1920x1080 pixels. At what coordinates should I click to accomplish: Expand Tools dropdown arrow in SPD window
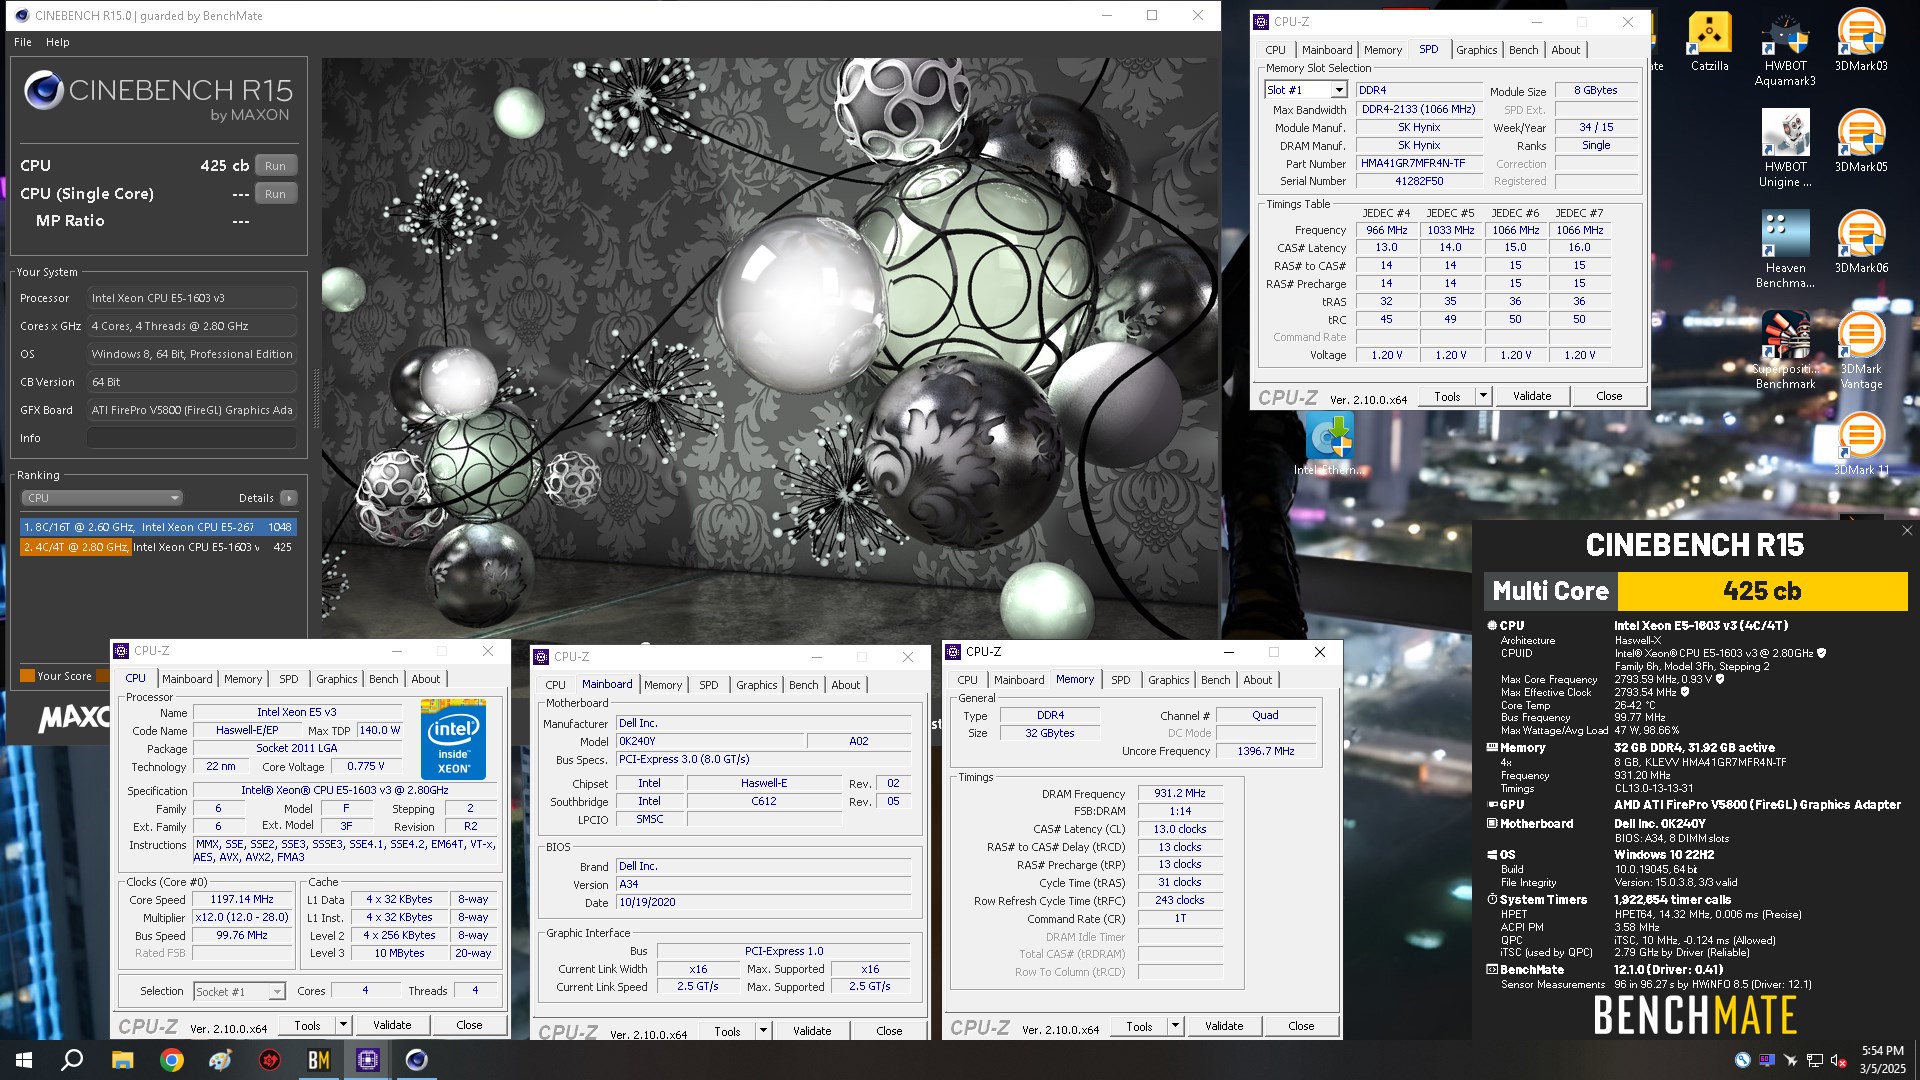(1483, 396)
